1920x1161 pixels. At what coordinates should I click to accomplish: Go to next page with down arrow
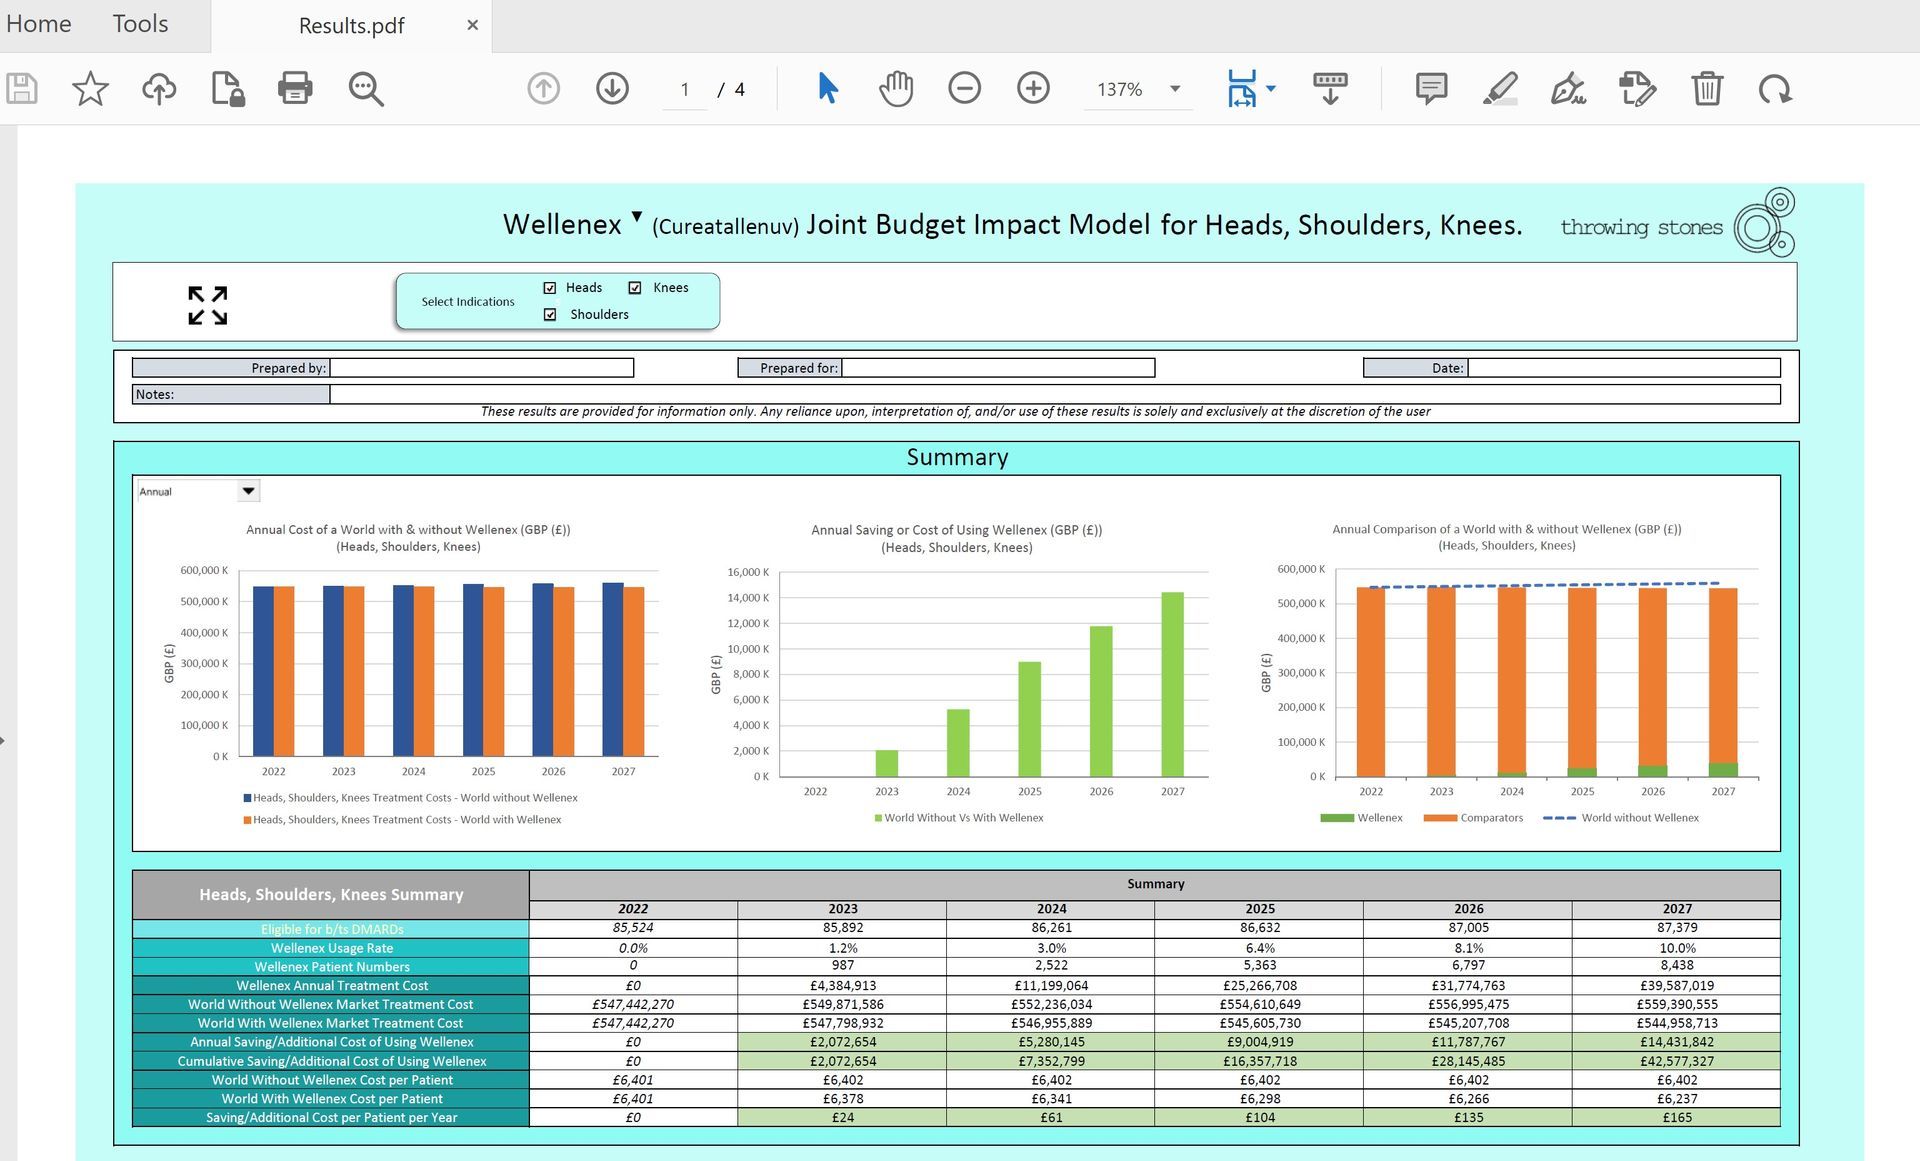point(612,89)
